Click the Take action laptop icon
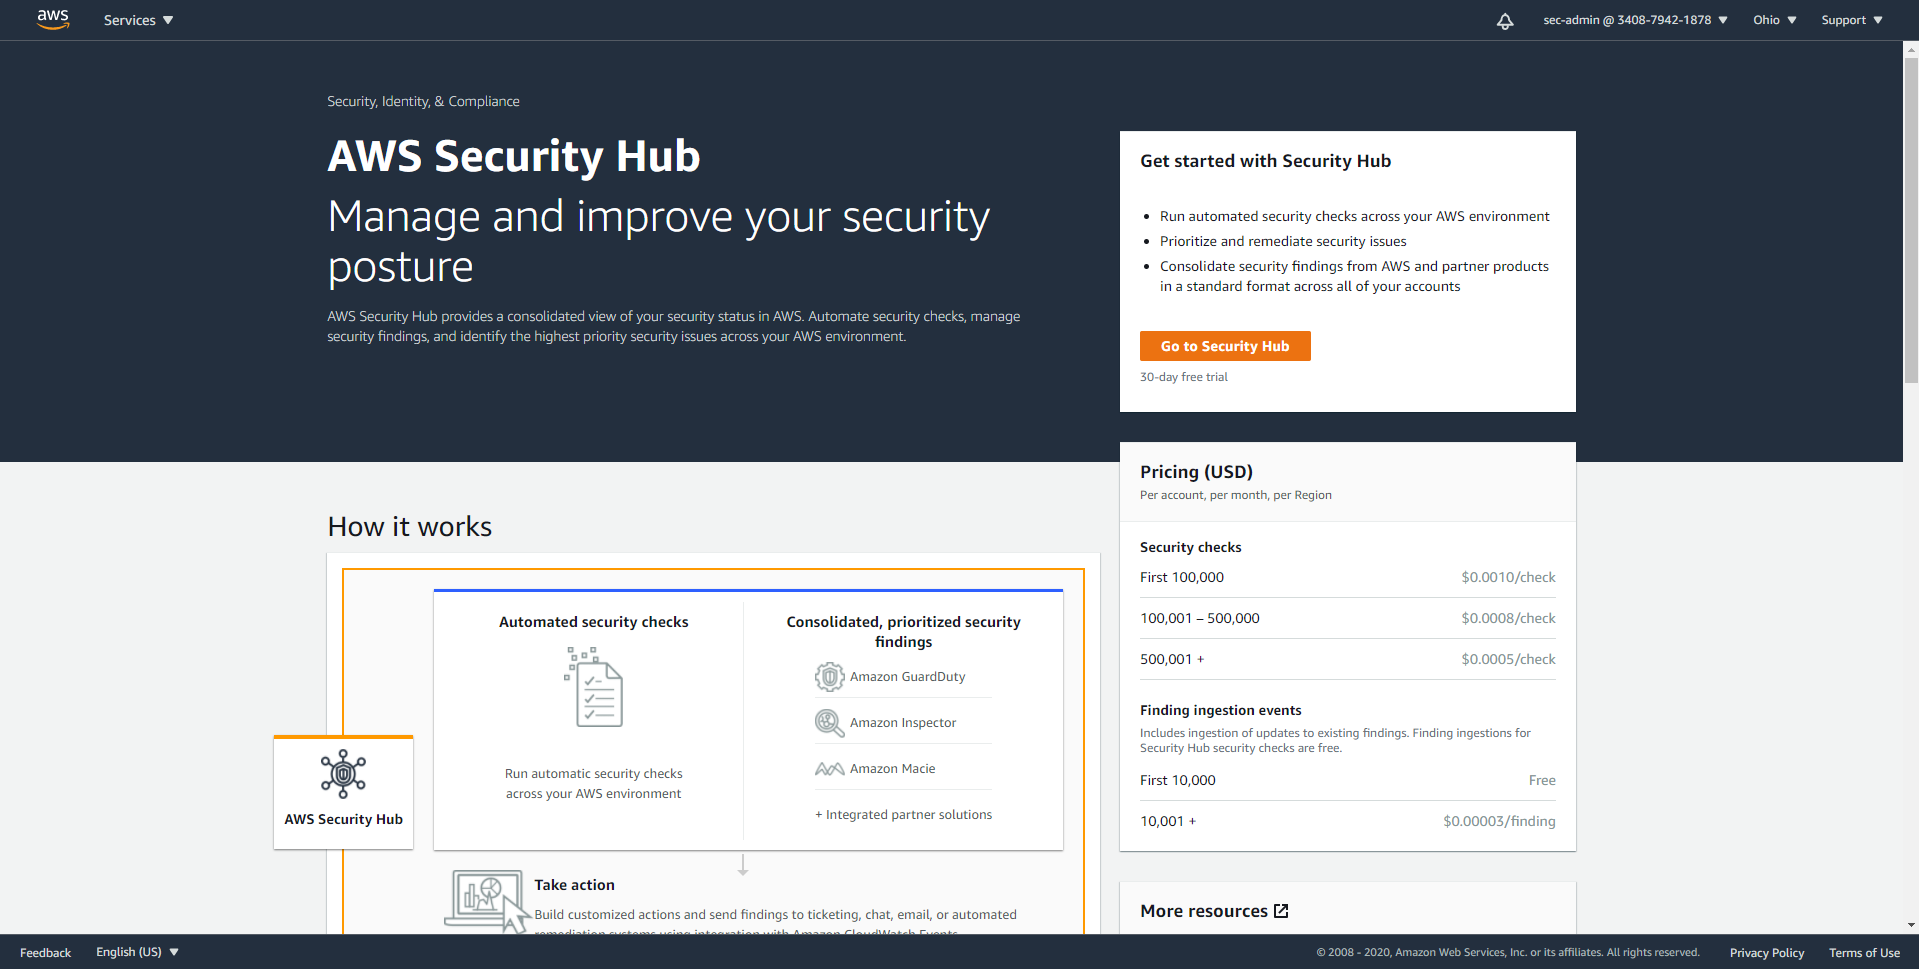The height and width of the screenshot is (969, 1919). [x=486, y=900]
